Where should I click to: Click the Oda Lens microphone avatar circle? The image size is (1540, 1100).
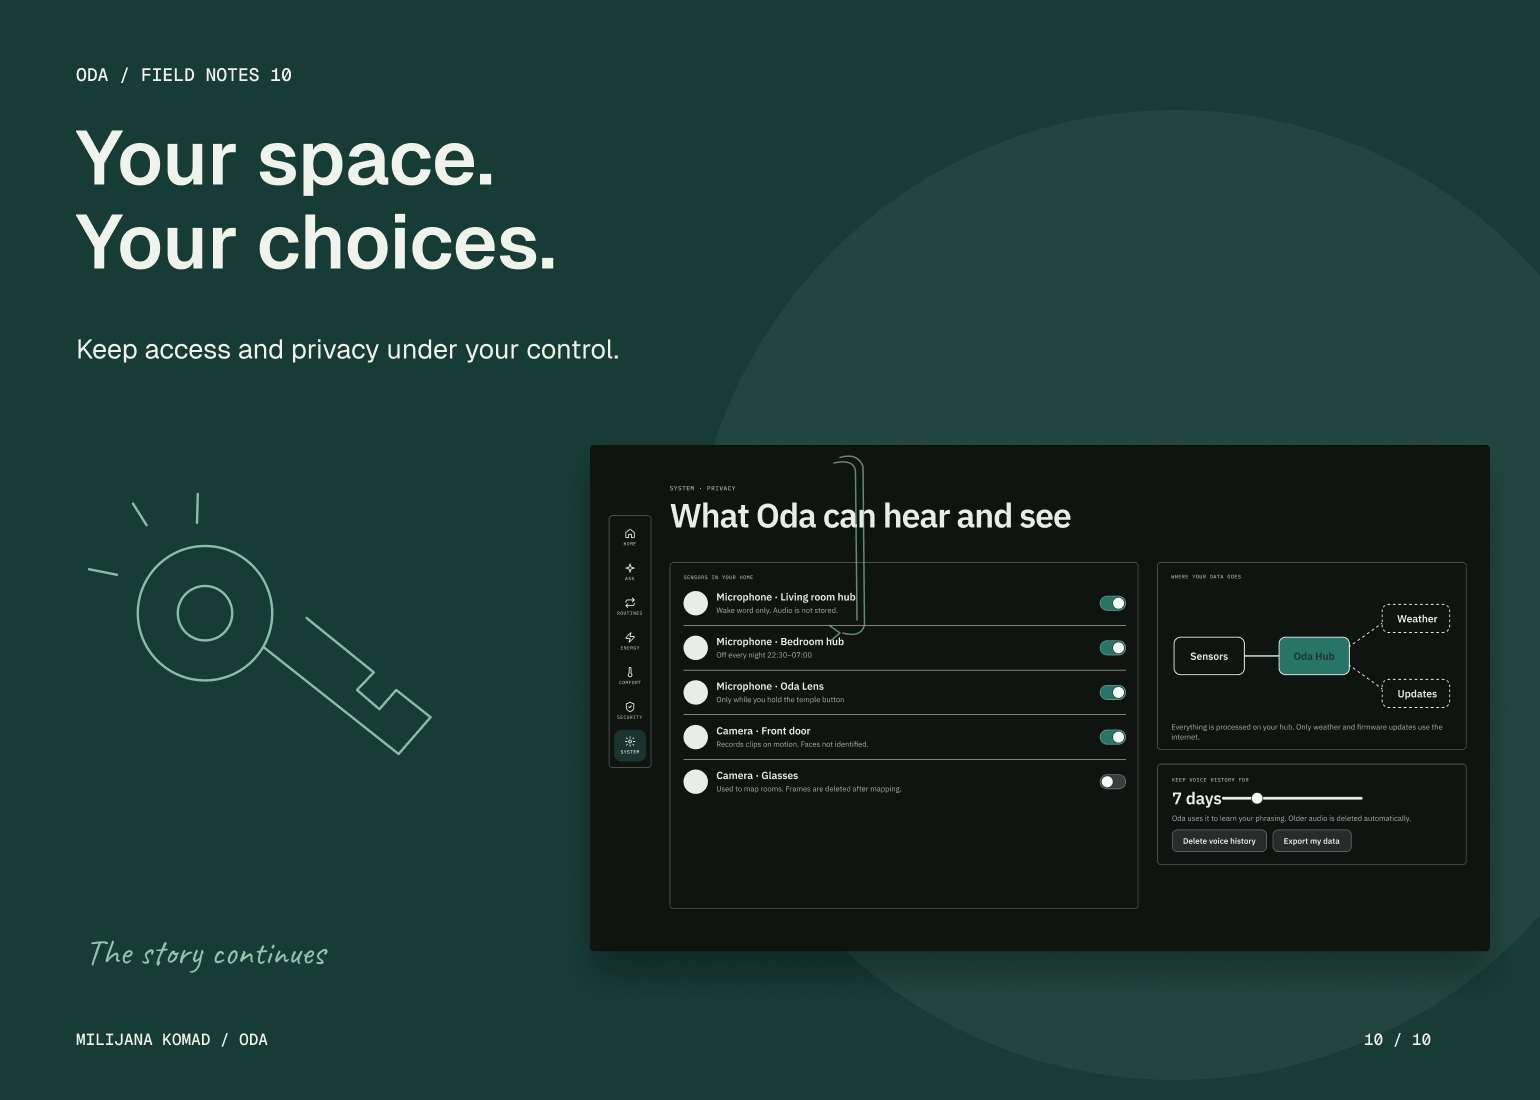[x=696, y=692]
